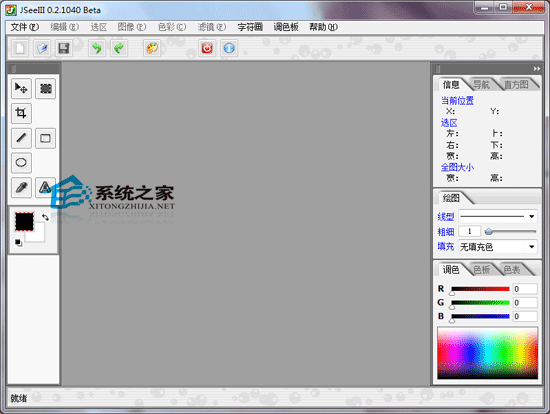
Task: Switch to the 色板 tab
Action: point(481,270)
